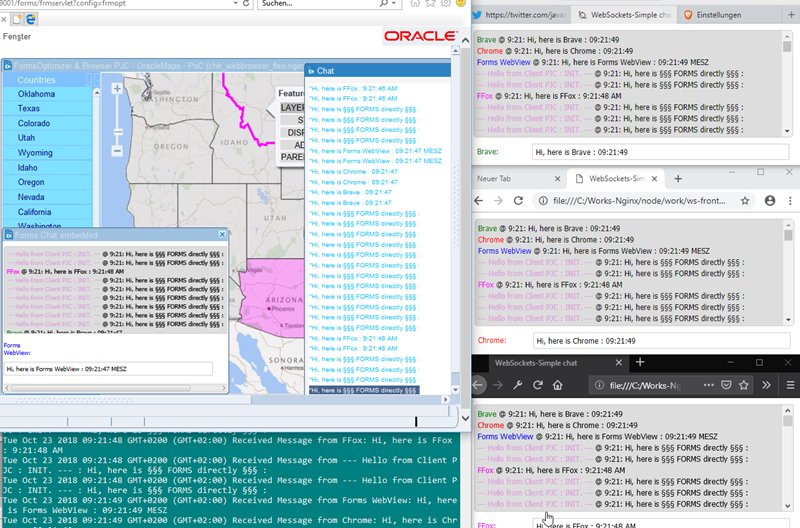Viewport: 800px width, 528px height.
Task: Open the Firefox hamburger menu
Action: click(790, 385)
